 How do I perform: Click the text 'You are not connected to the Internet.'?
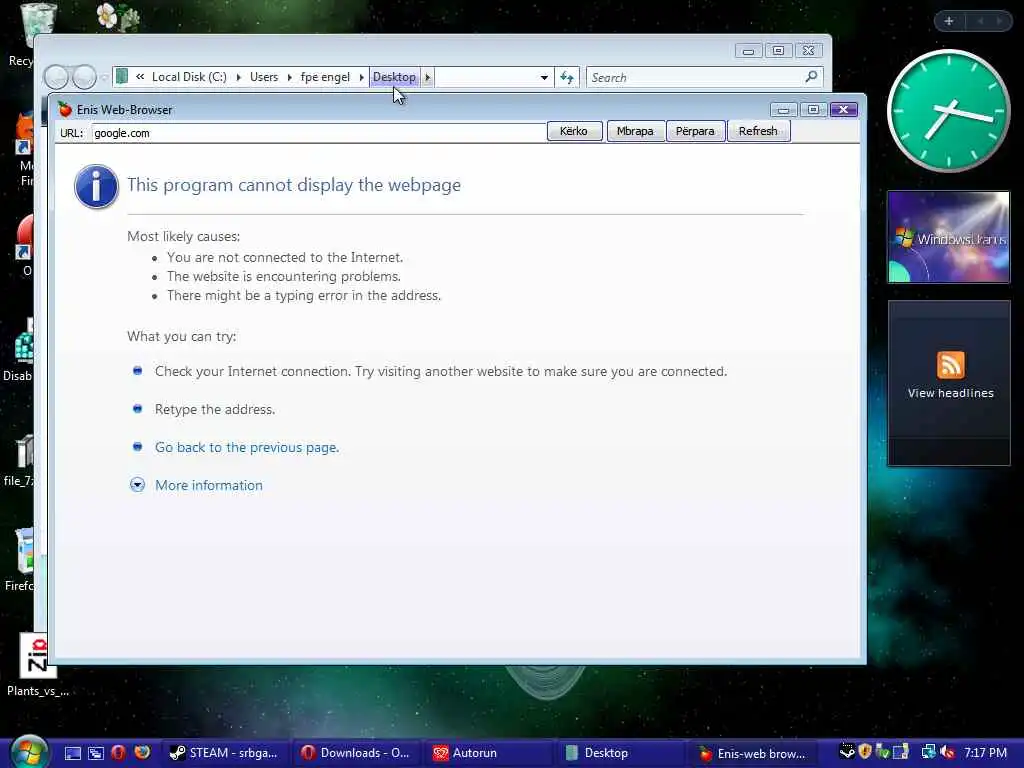click(x=285, y=257)
